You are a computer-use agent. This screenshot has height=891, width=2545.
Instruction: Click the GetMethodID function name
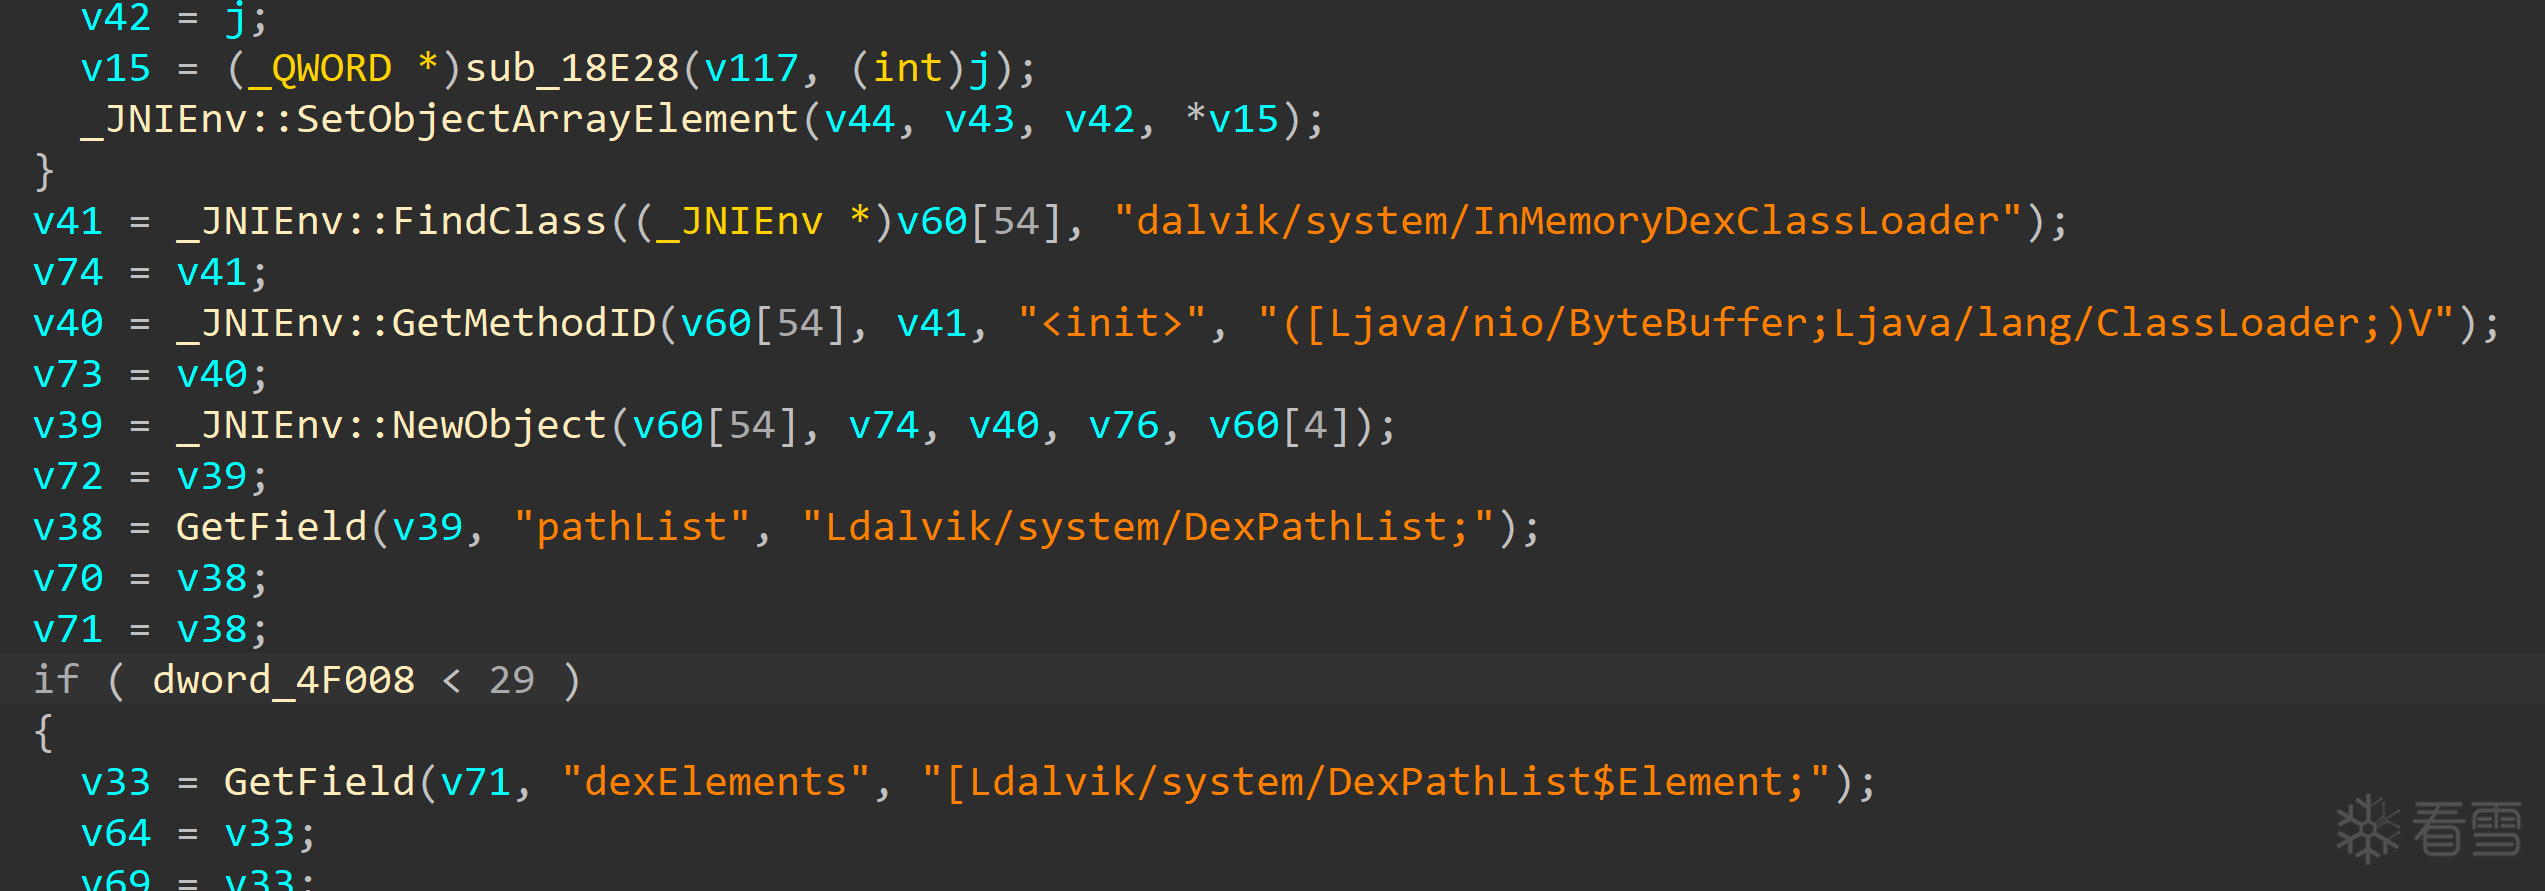coord(523,324)
